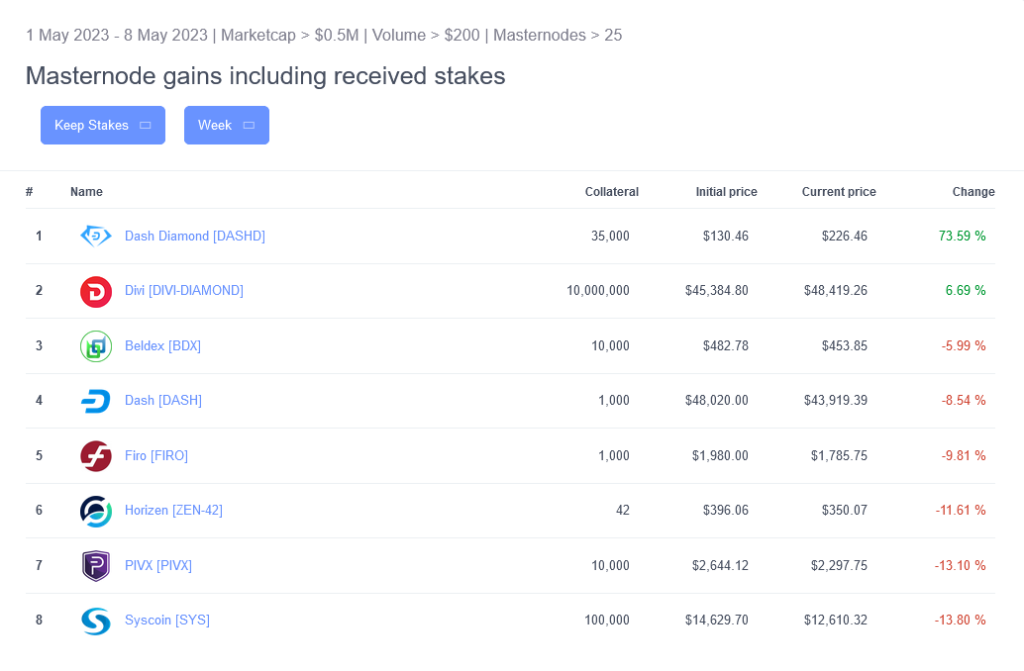Screen dimensions: 1024x671
Task: Open the Dash Diamond [DASHD] link
Action: 195,236
